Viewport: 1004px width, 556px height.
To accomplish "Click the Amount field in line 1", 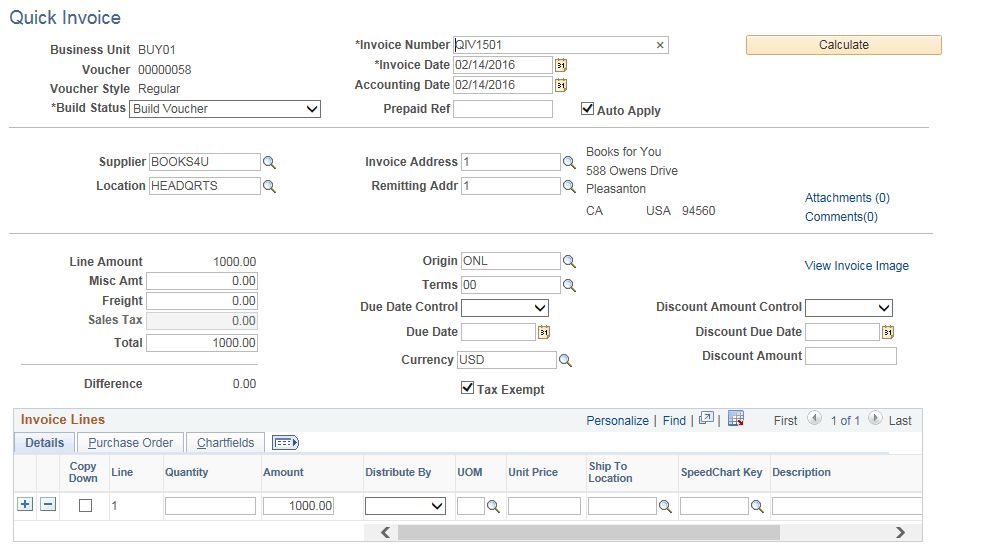I will [298, 506].
